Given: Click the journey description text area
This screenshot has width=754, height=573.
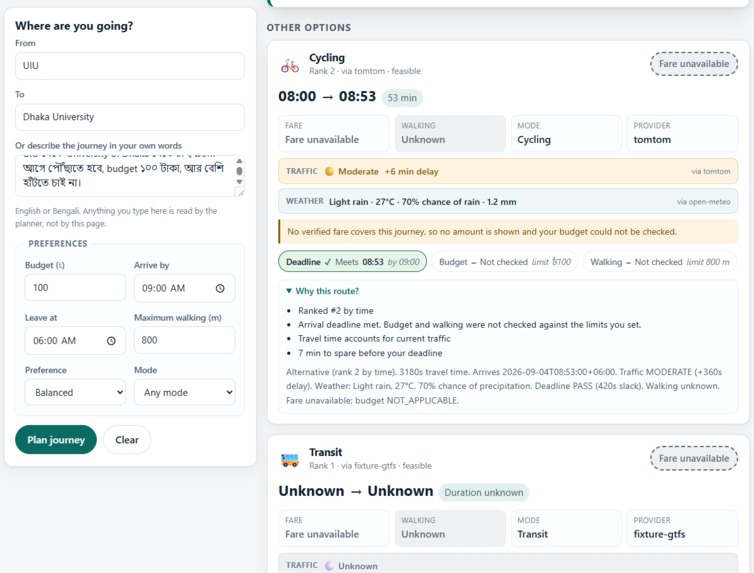Looking at the screenshot, I should [130, 175].
